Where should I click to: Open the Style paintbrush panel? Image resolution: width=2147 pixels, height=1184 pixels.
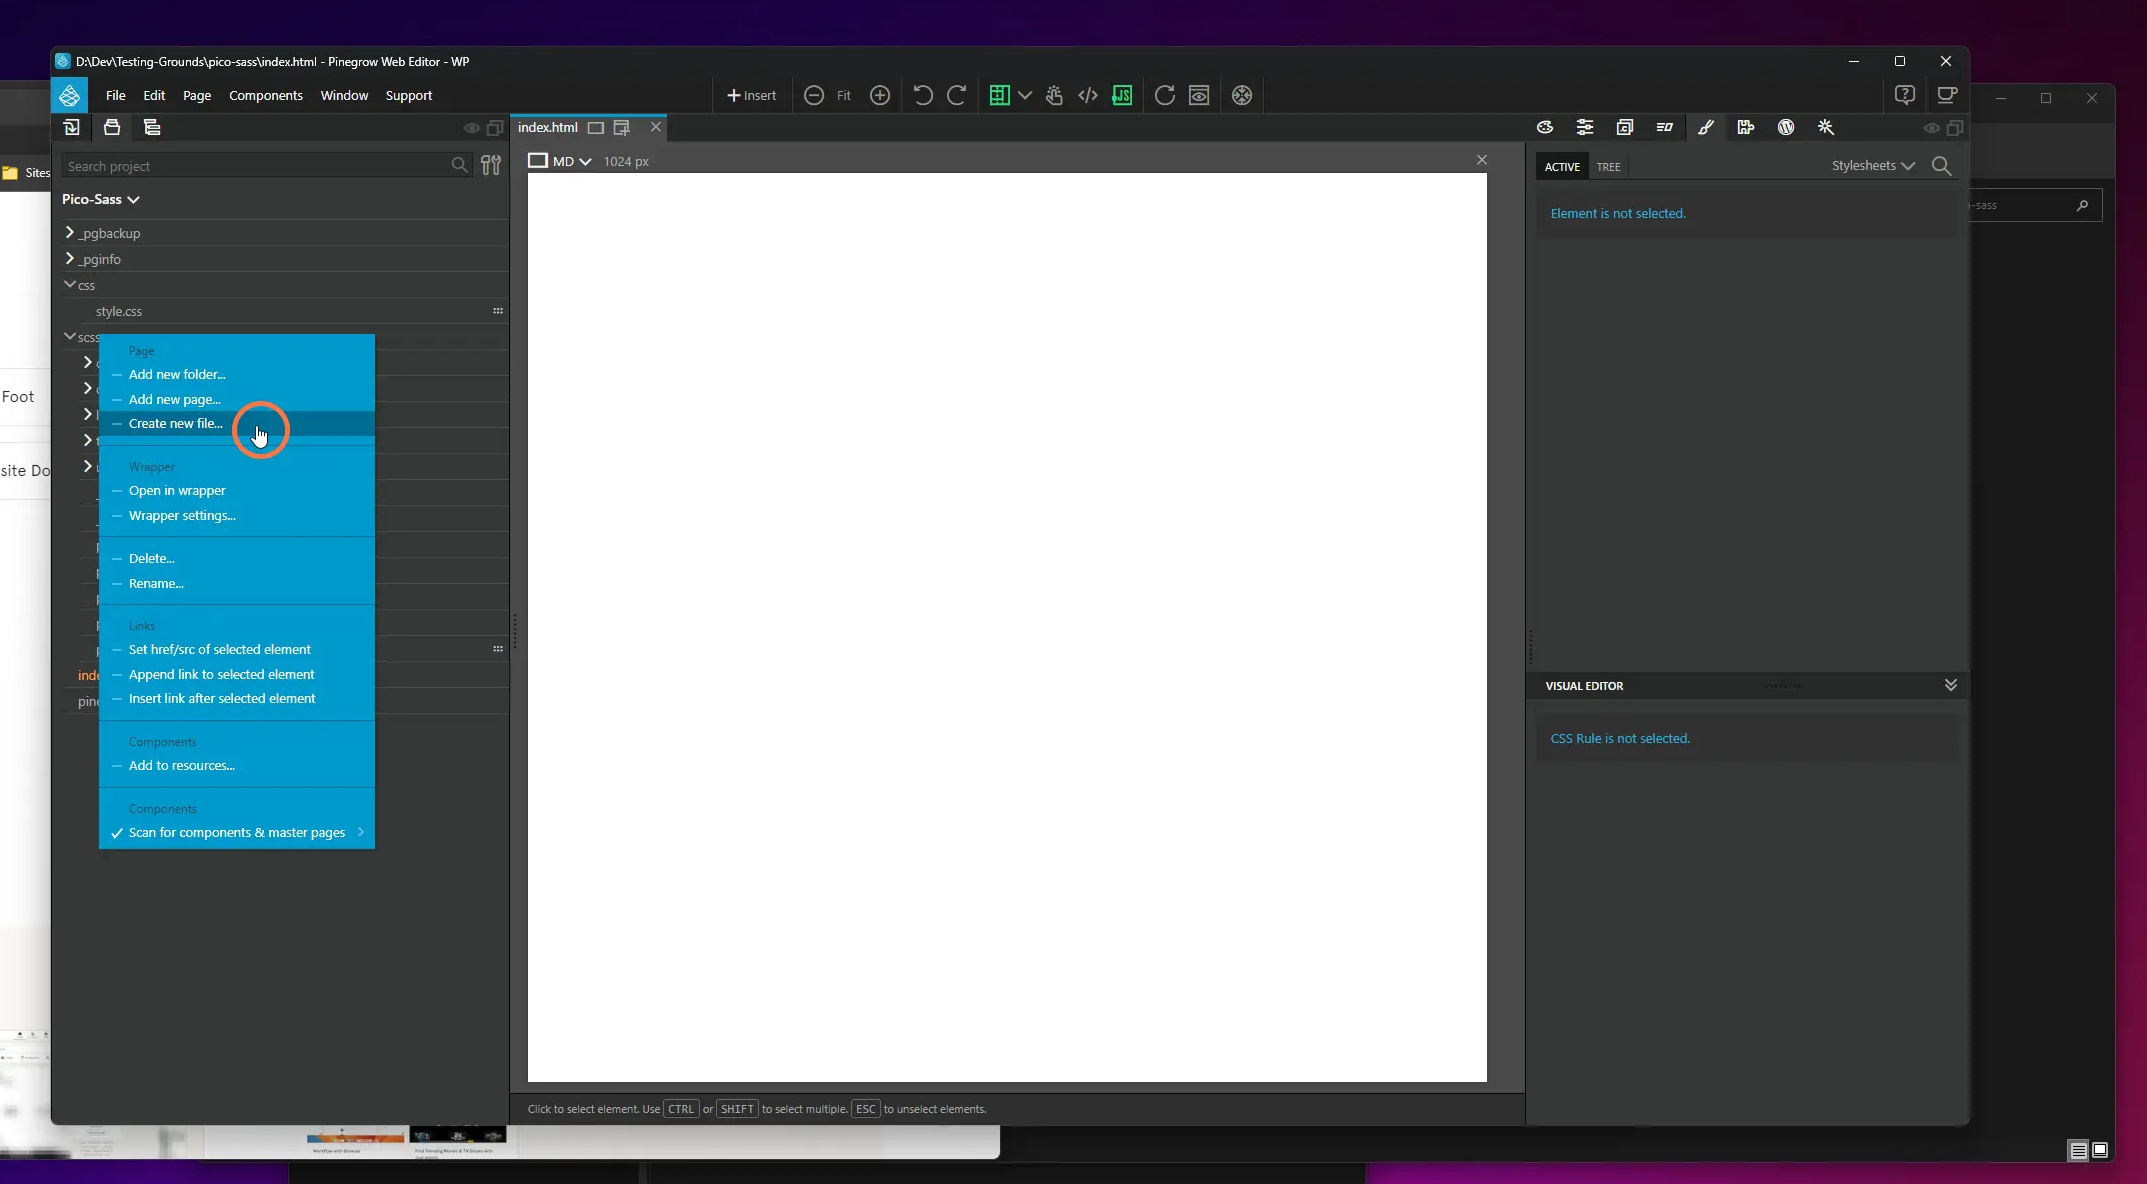click(1706, 127)
